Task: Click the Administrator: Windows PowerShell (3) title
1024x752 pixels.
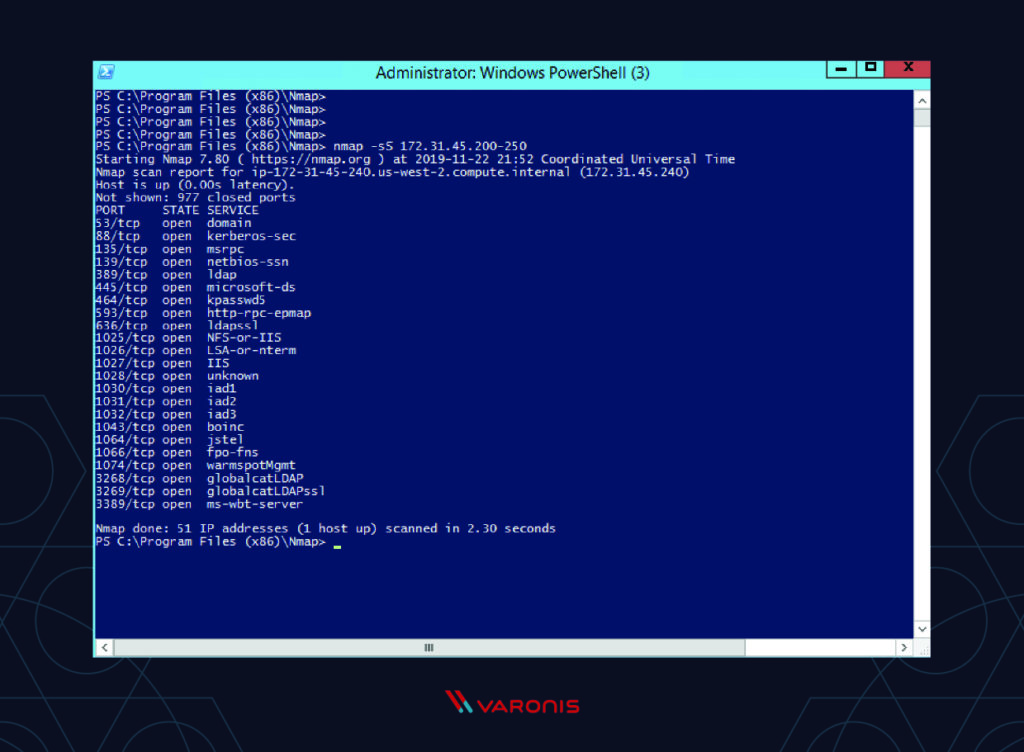Action: click(x=512, y=72)
